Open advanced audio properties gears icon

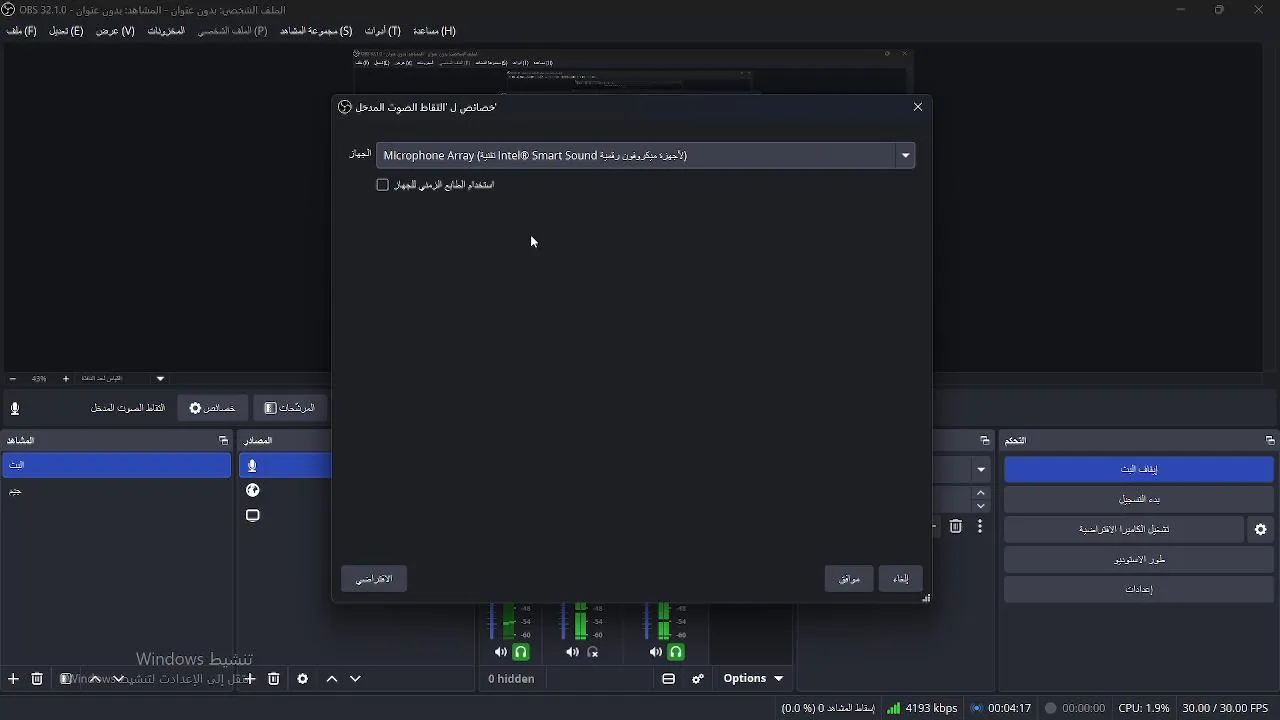coord(698,679)
